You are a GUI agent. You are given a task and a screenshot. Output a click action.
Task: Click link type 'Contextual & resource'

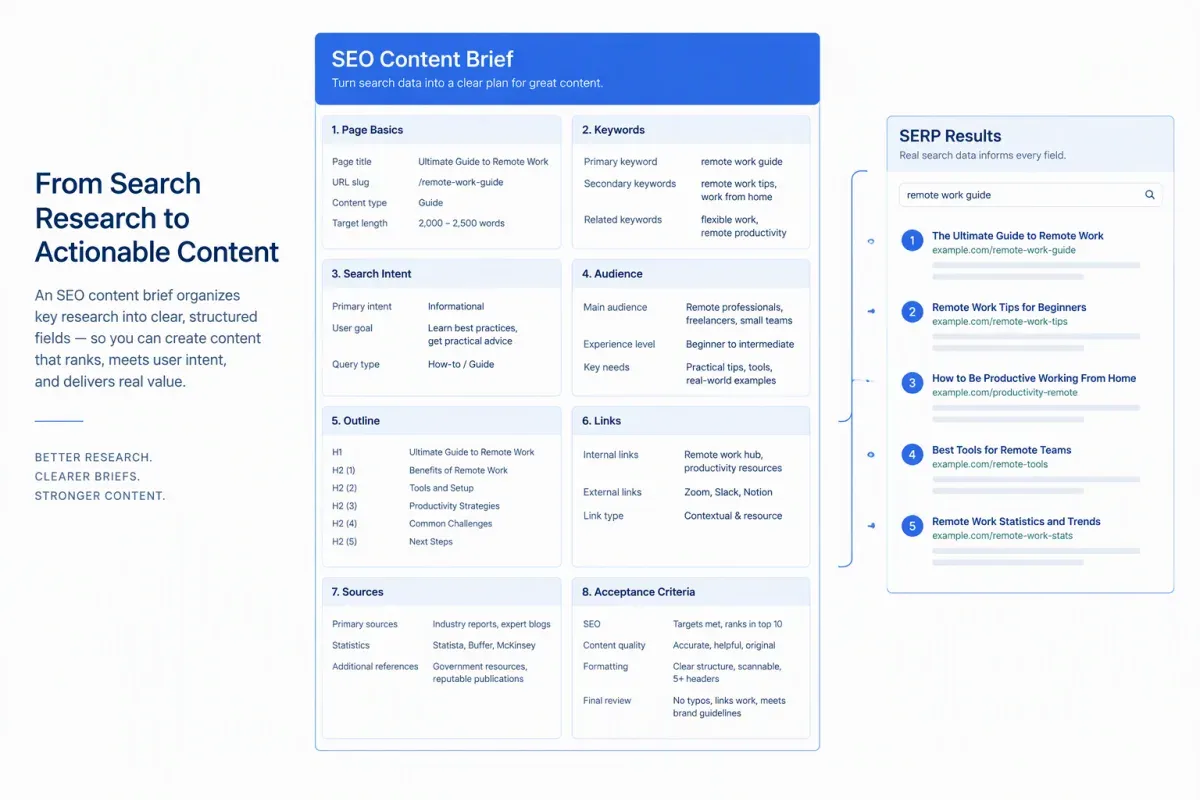point(733,516)
